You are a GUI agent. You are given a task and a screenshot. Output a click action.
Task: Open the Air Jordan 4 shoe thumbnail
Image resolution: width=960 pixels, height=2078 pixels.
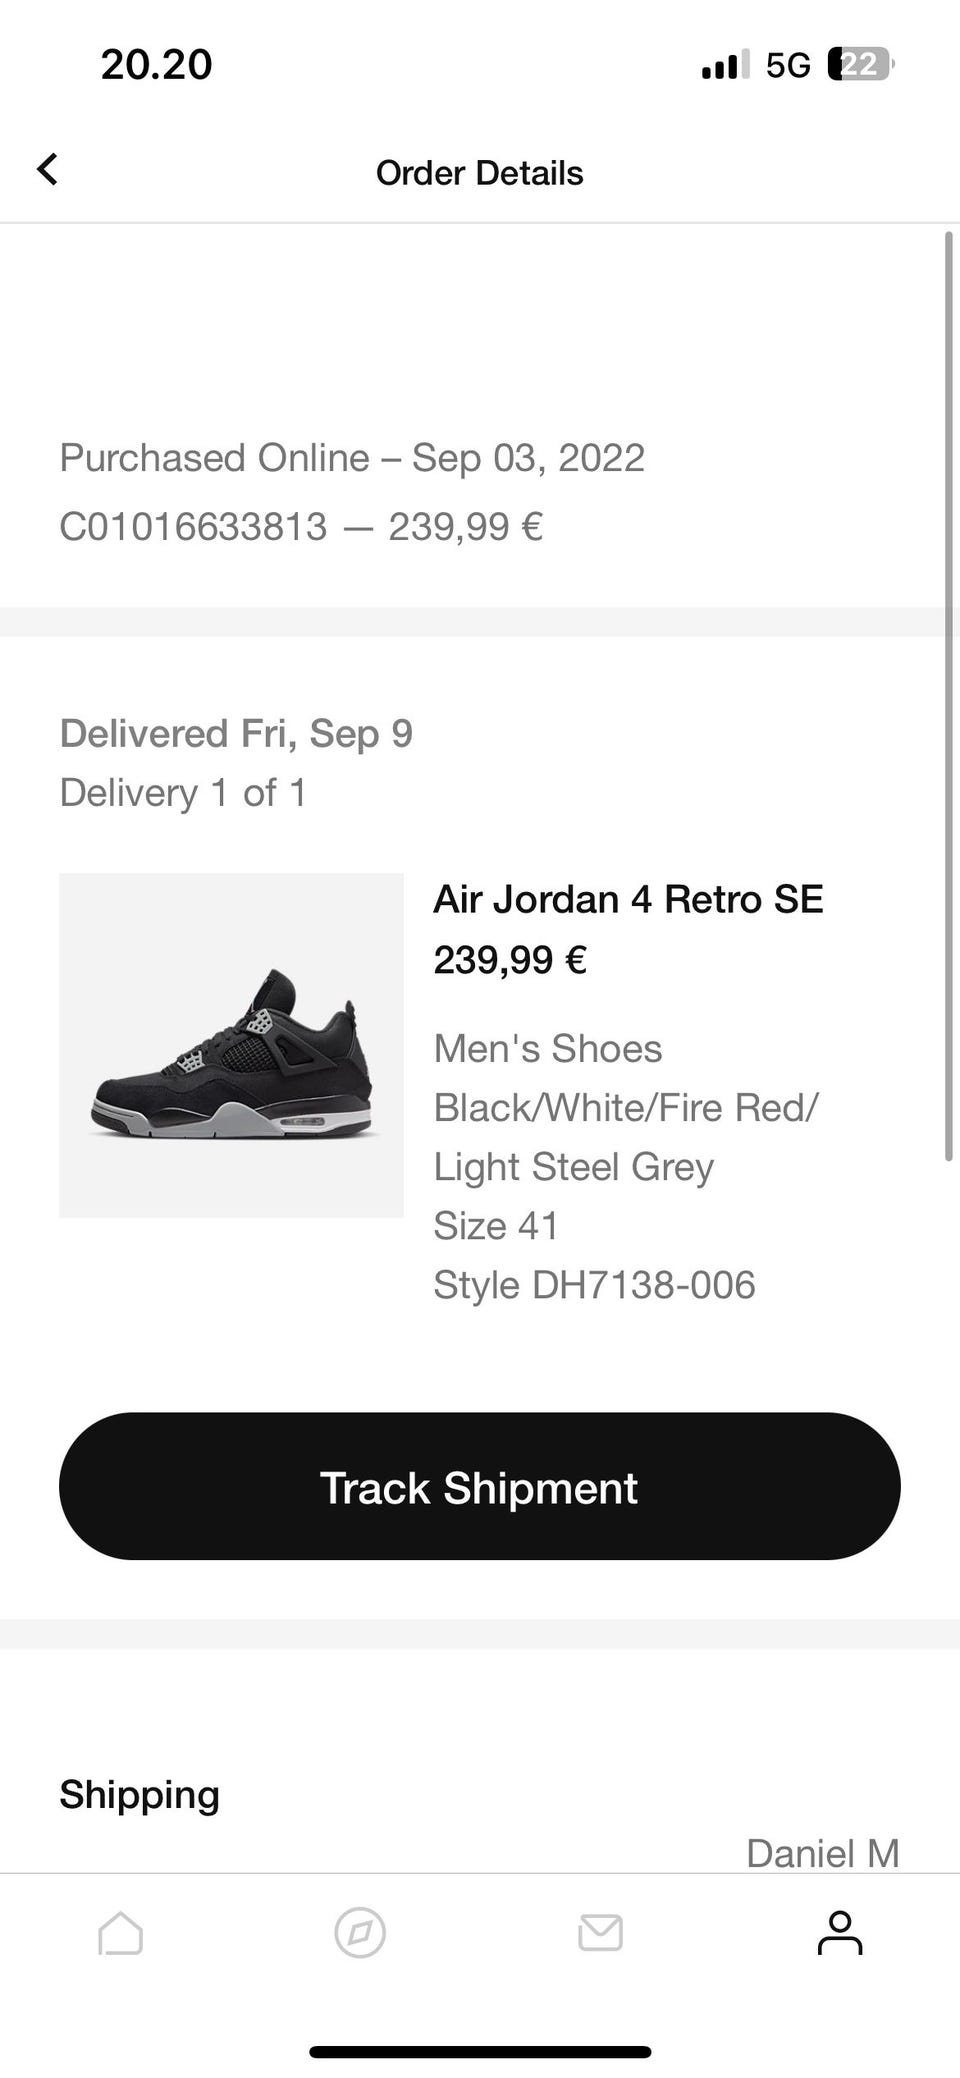click(231, 1045)
